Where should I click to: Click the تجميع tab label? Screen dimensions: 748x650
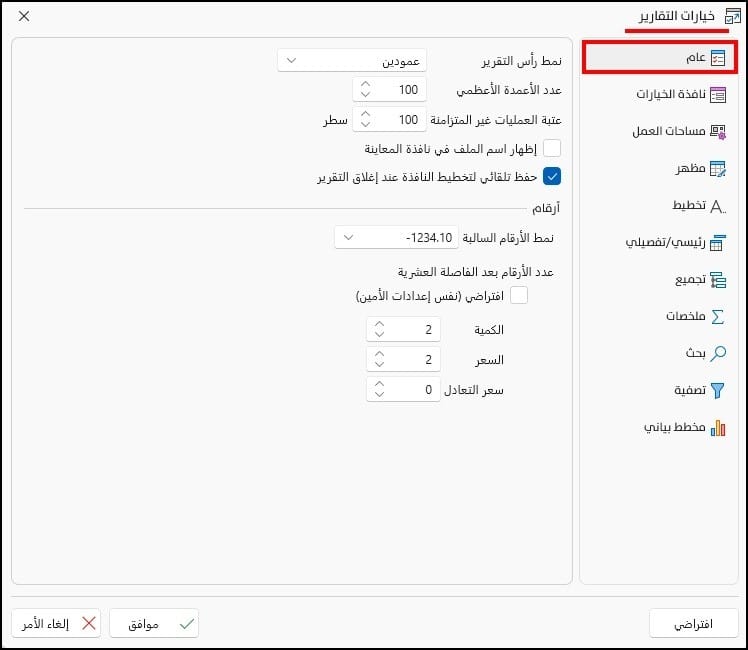click(690, 279)
